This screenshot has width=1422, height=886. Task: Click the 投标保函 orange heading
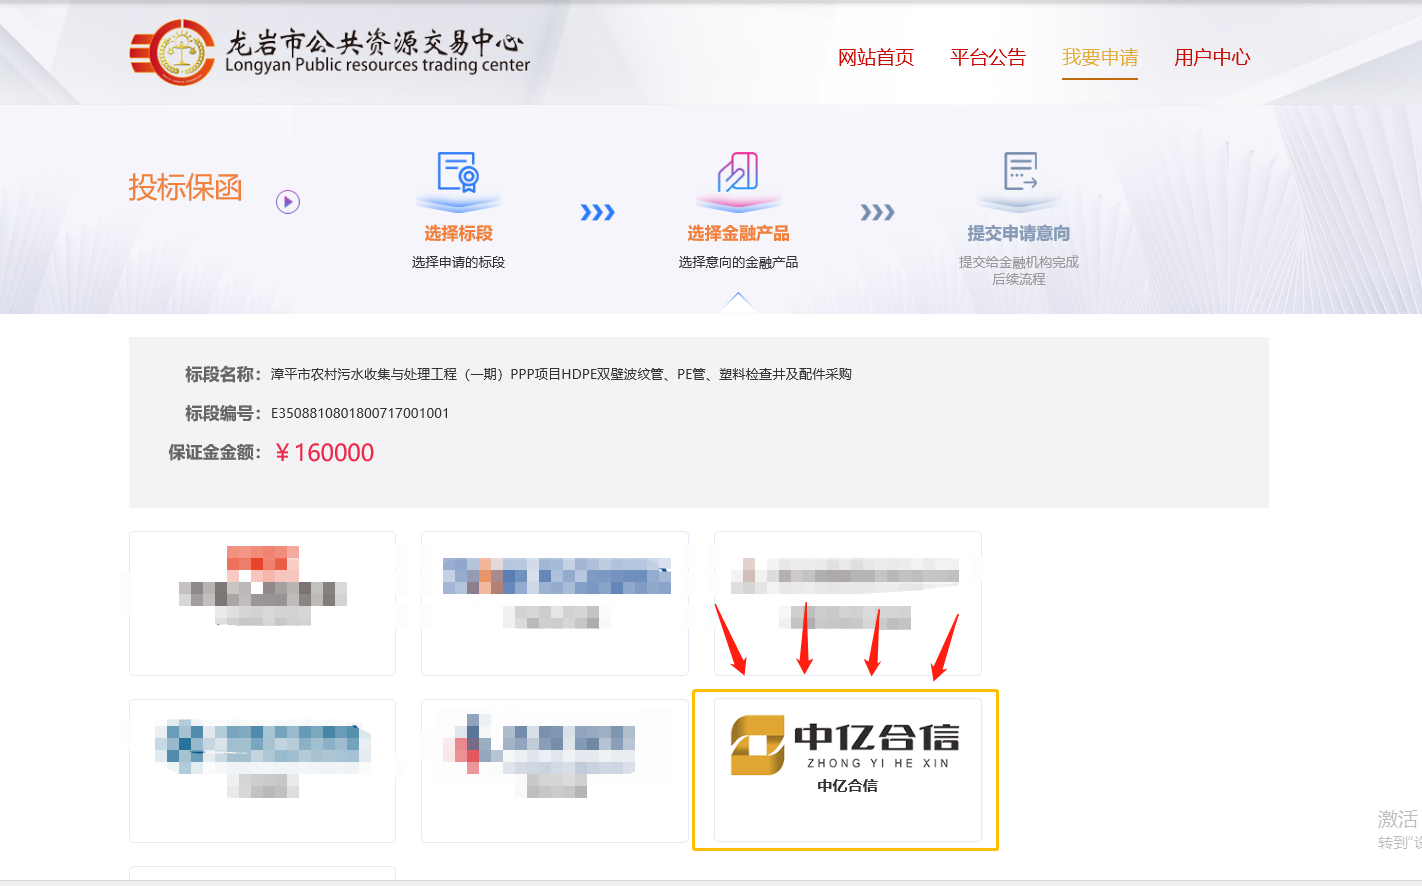[x=185, y=187]
